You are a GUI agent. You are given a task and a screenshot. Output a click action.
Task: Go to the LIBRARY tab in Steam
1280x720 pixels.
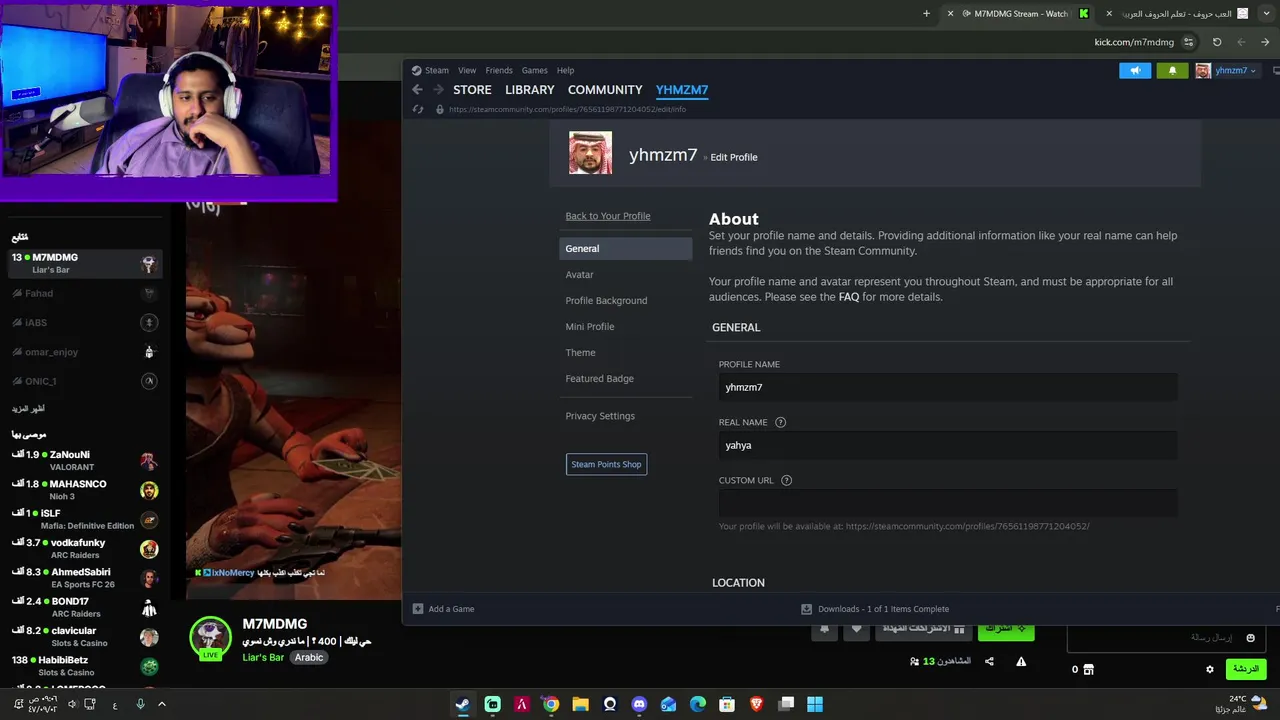pos(529,90)
